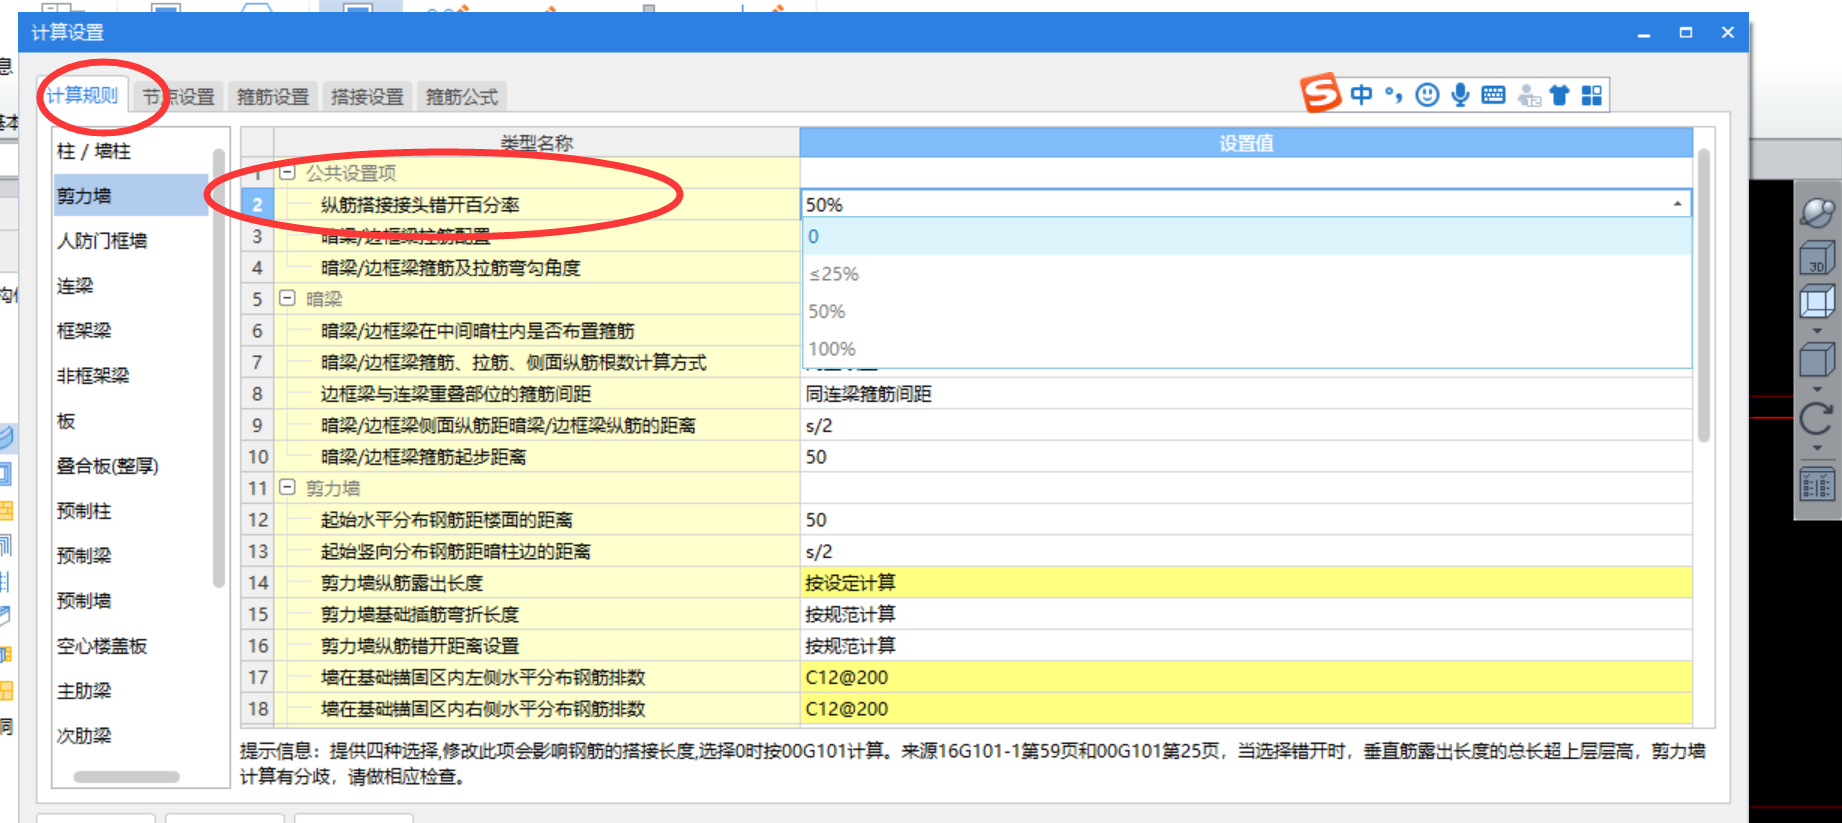The width and height of the screenshot is (1842, 823).
Task: Collapse the 暗梁 group
Action: (288, 298)
